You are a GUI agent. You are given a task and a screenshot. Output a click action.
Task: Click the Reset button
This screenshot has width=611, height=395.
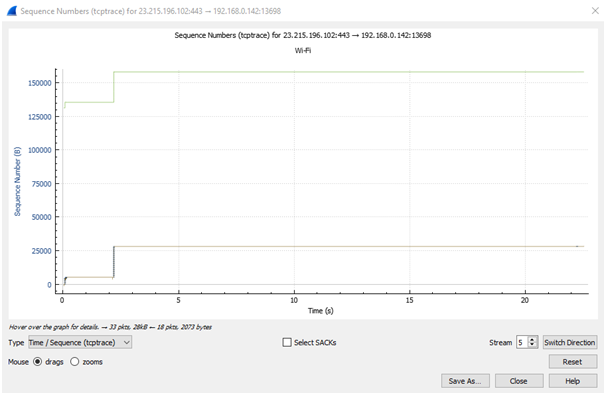tap(572, 362)
